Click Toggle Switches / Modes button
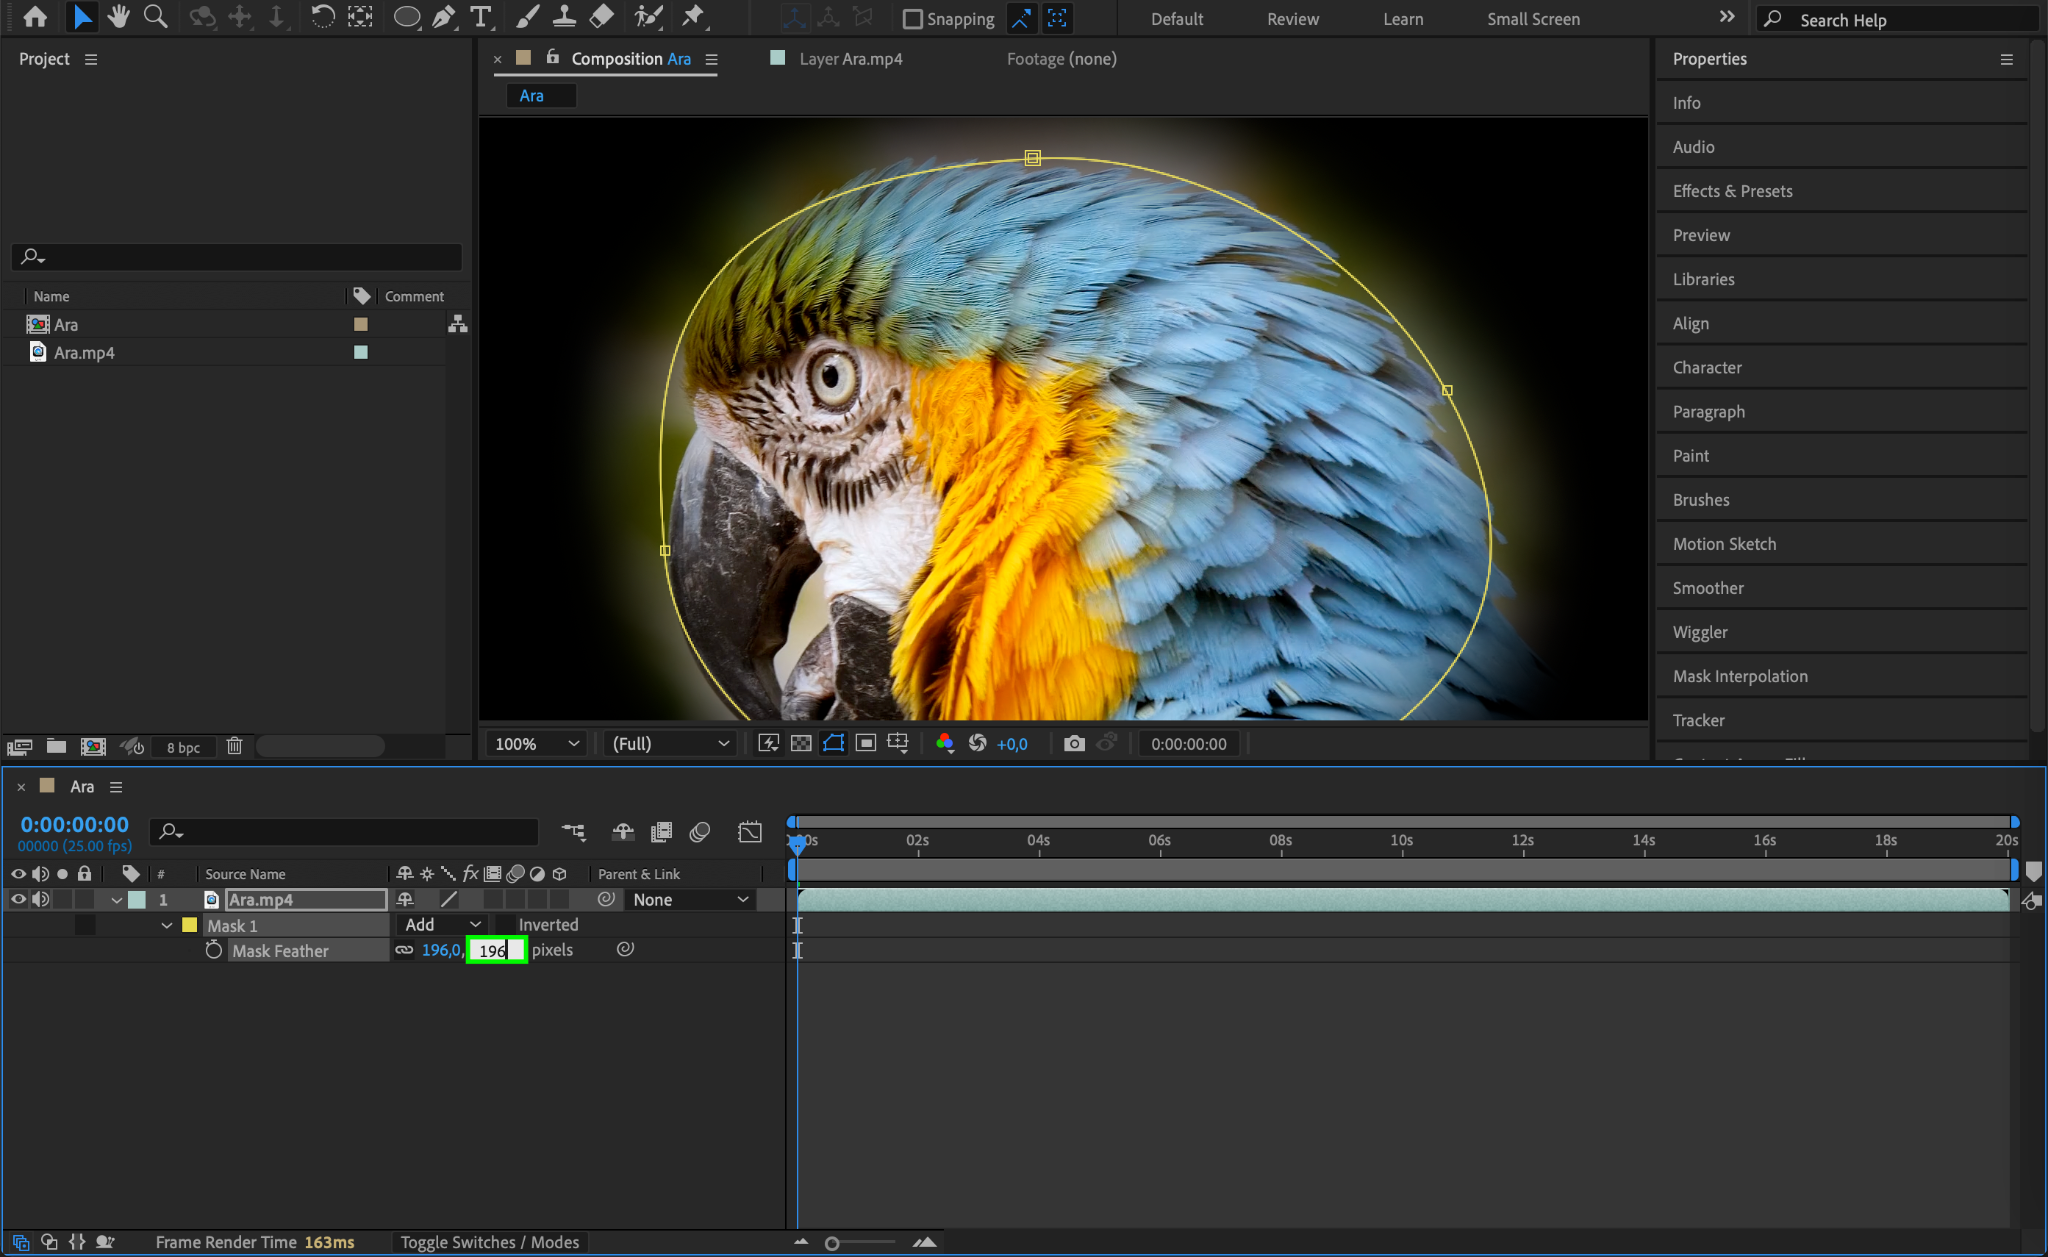This screenshot has height=1257, width=2048. (x=490, y=1242)
